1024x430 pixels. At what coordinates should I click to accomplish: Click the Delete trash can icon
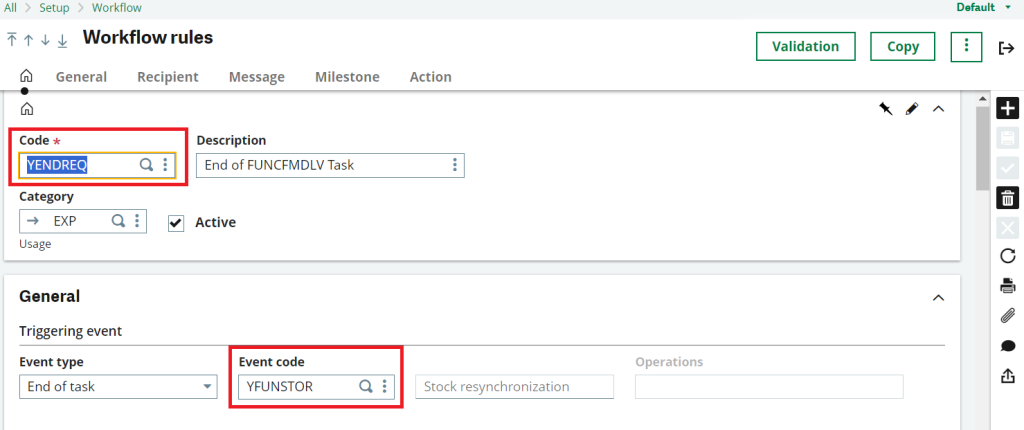(1008, 198)
